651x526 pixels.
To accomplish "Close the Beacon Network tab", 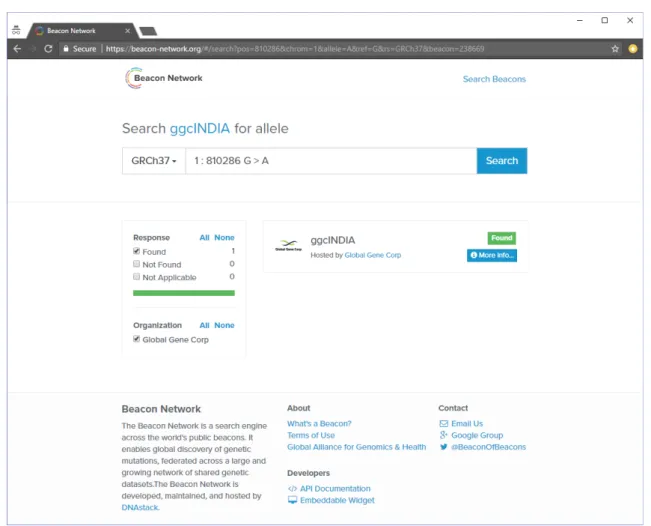I will [127, 31].
